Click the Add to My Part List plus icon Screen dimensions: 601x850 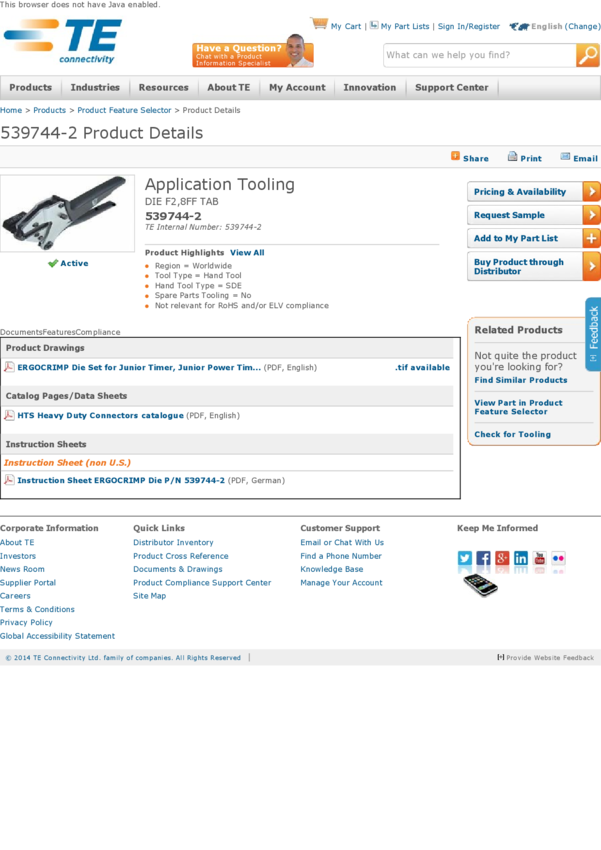pyautogui.click(x=591, y=238)
